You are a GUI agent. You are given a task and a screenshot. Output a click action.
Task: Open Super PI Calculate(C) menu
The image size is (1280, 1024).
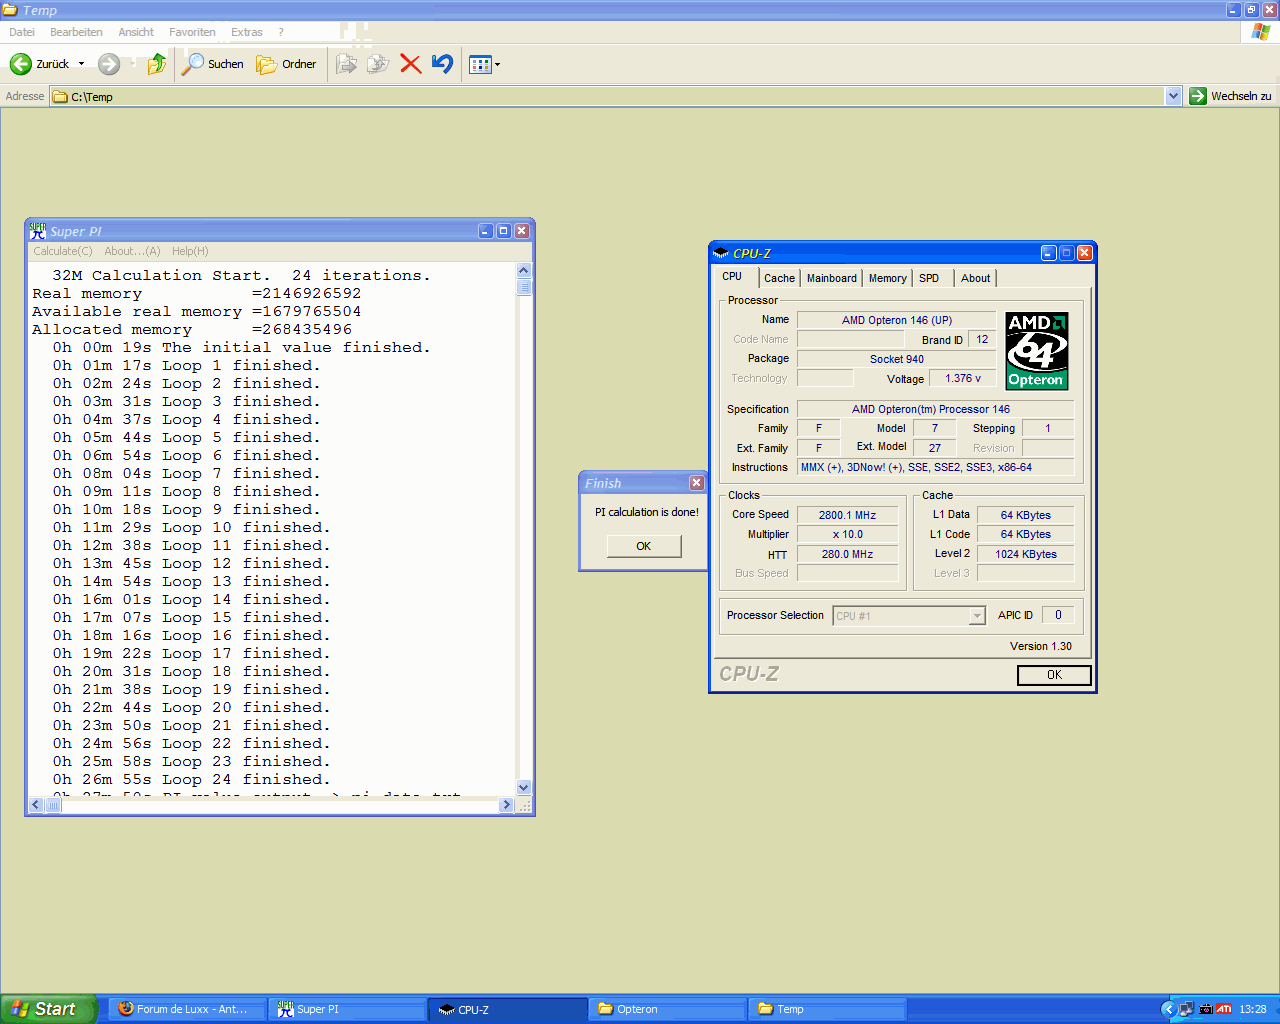(x=63, y=251)
